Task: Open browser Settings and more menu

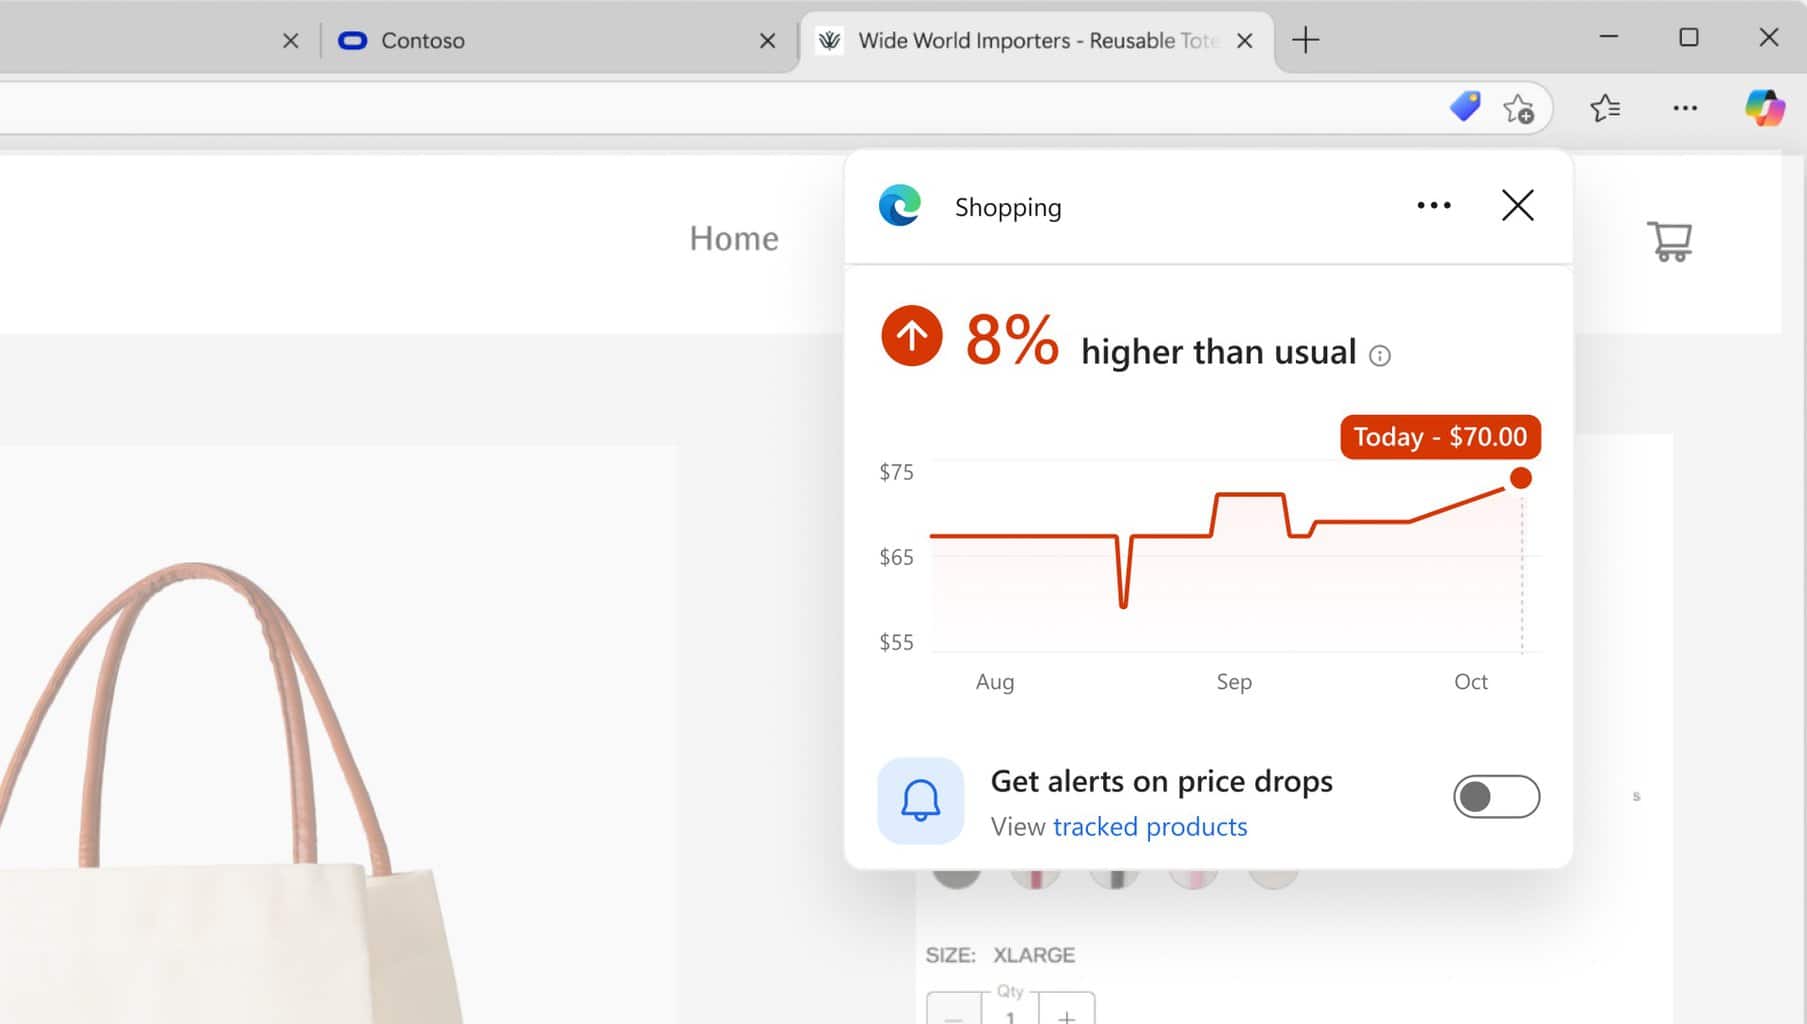Action: (x=1685, y=108)
